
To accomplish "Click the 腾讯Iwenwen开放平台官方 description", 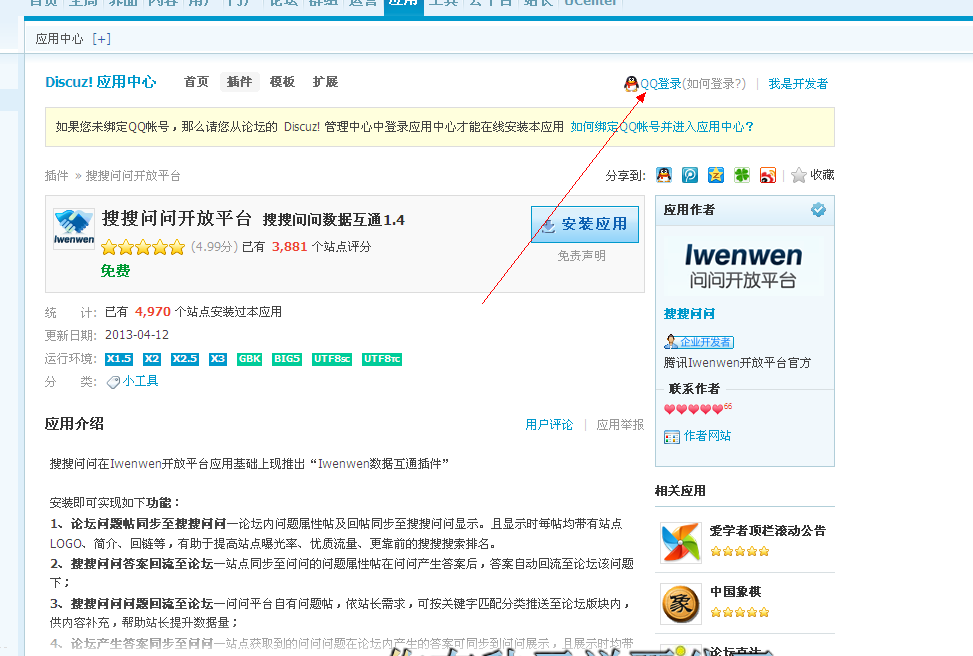I will click(737, 363).
